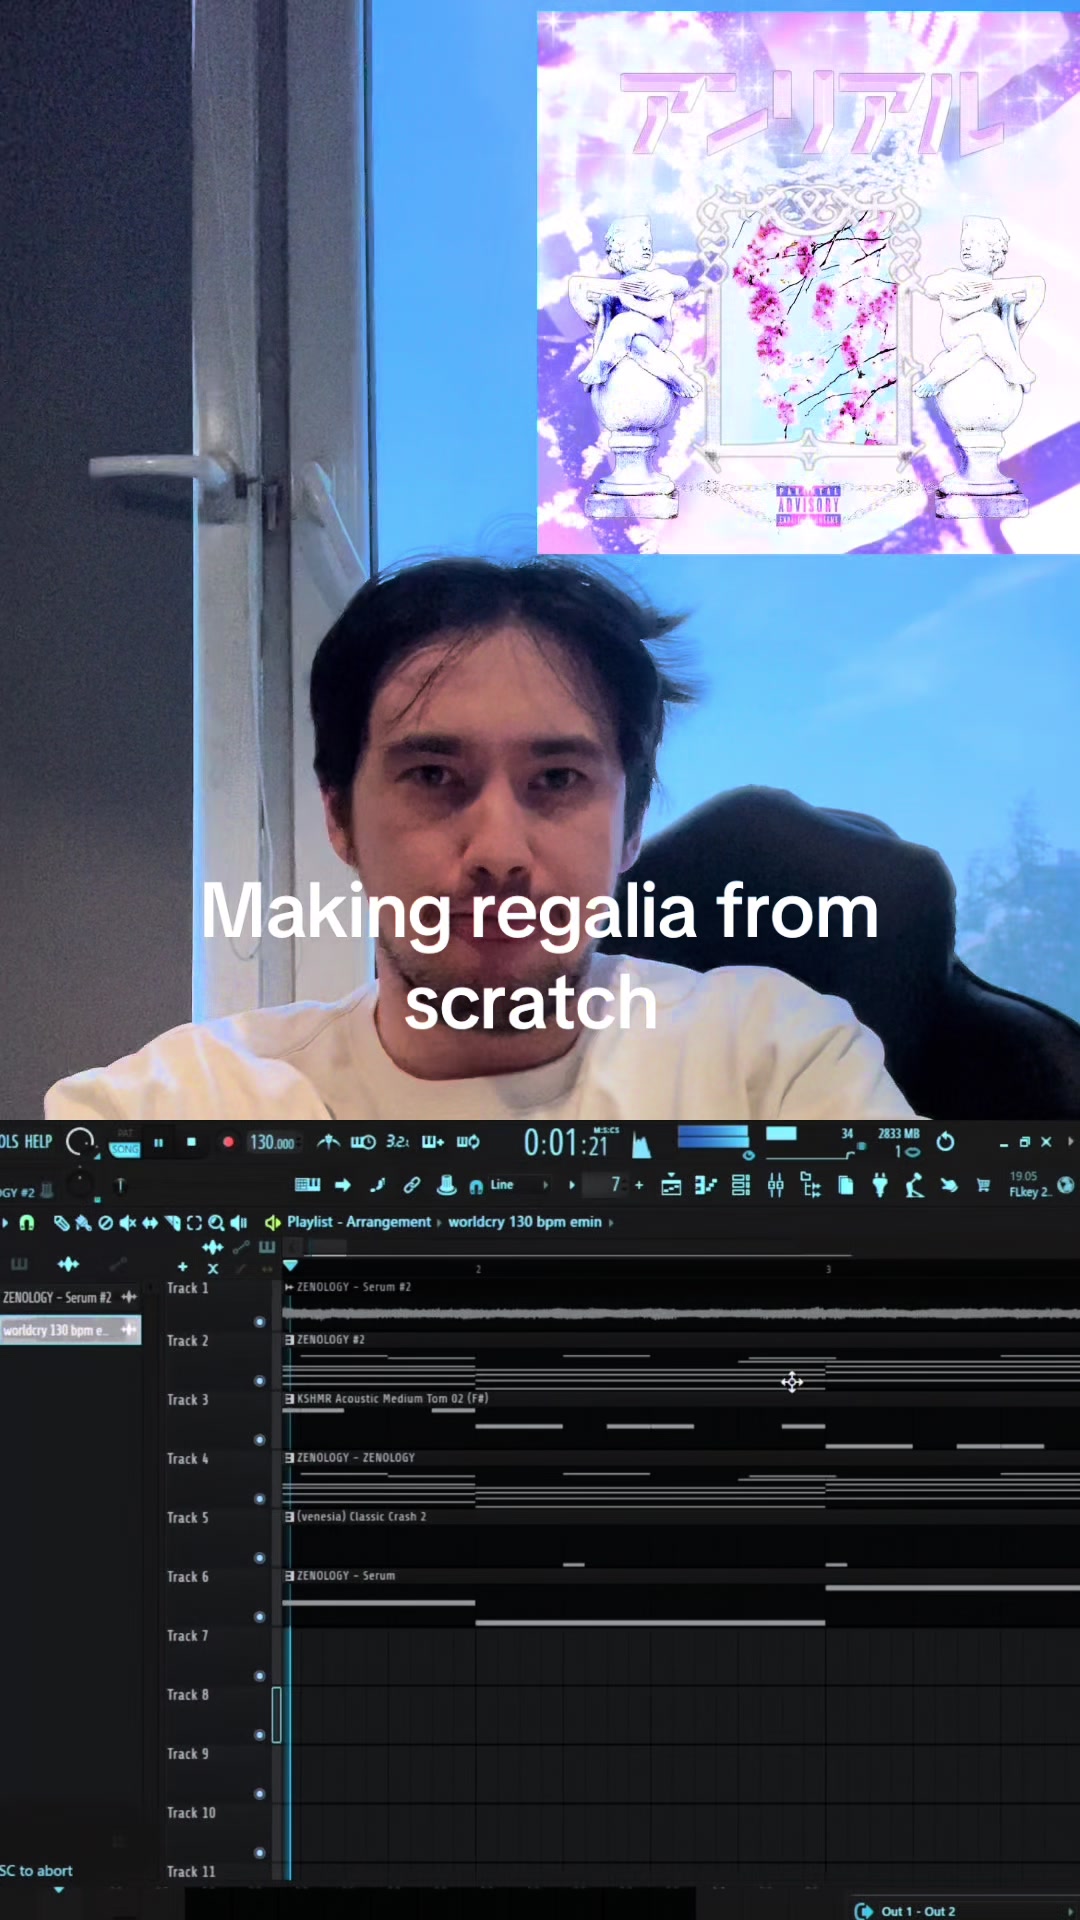Click the plus next to pattern 7
The image size is (1080, 1920).
[x=639, y=1185]
